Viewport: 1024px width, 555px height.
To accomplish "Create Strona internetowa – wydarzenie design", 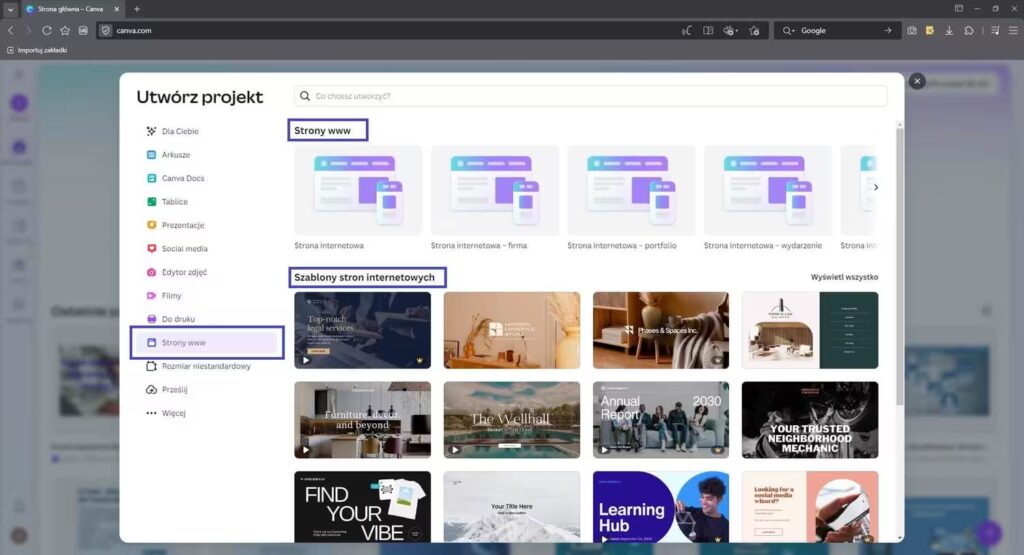I will (767, 190).
